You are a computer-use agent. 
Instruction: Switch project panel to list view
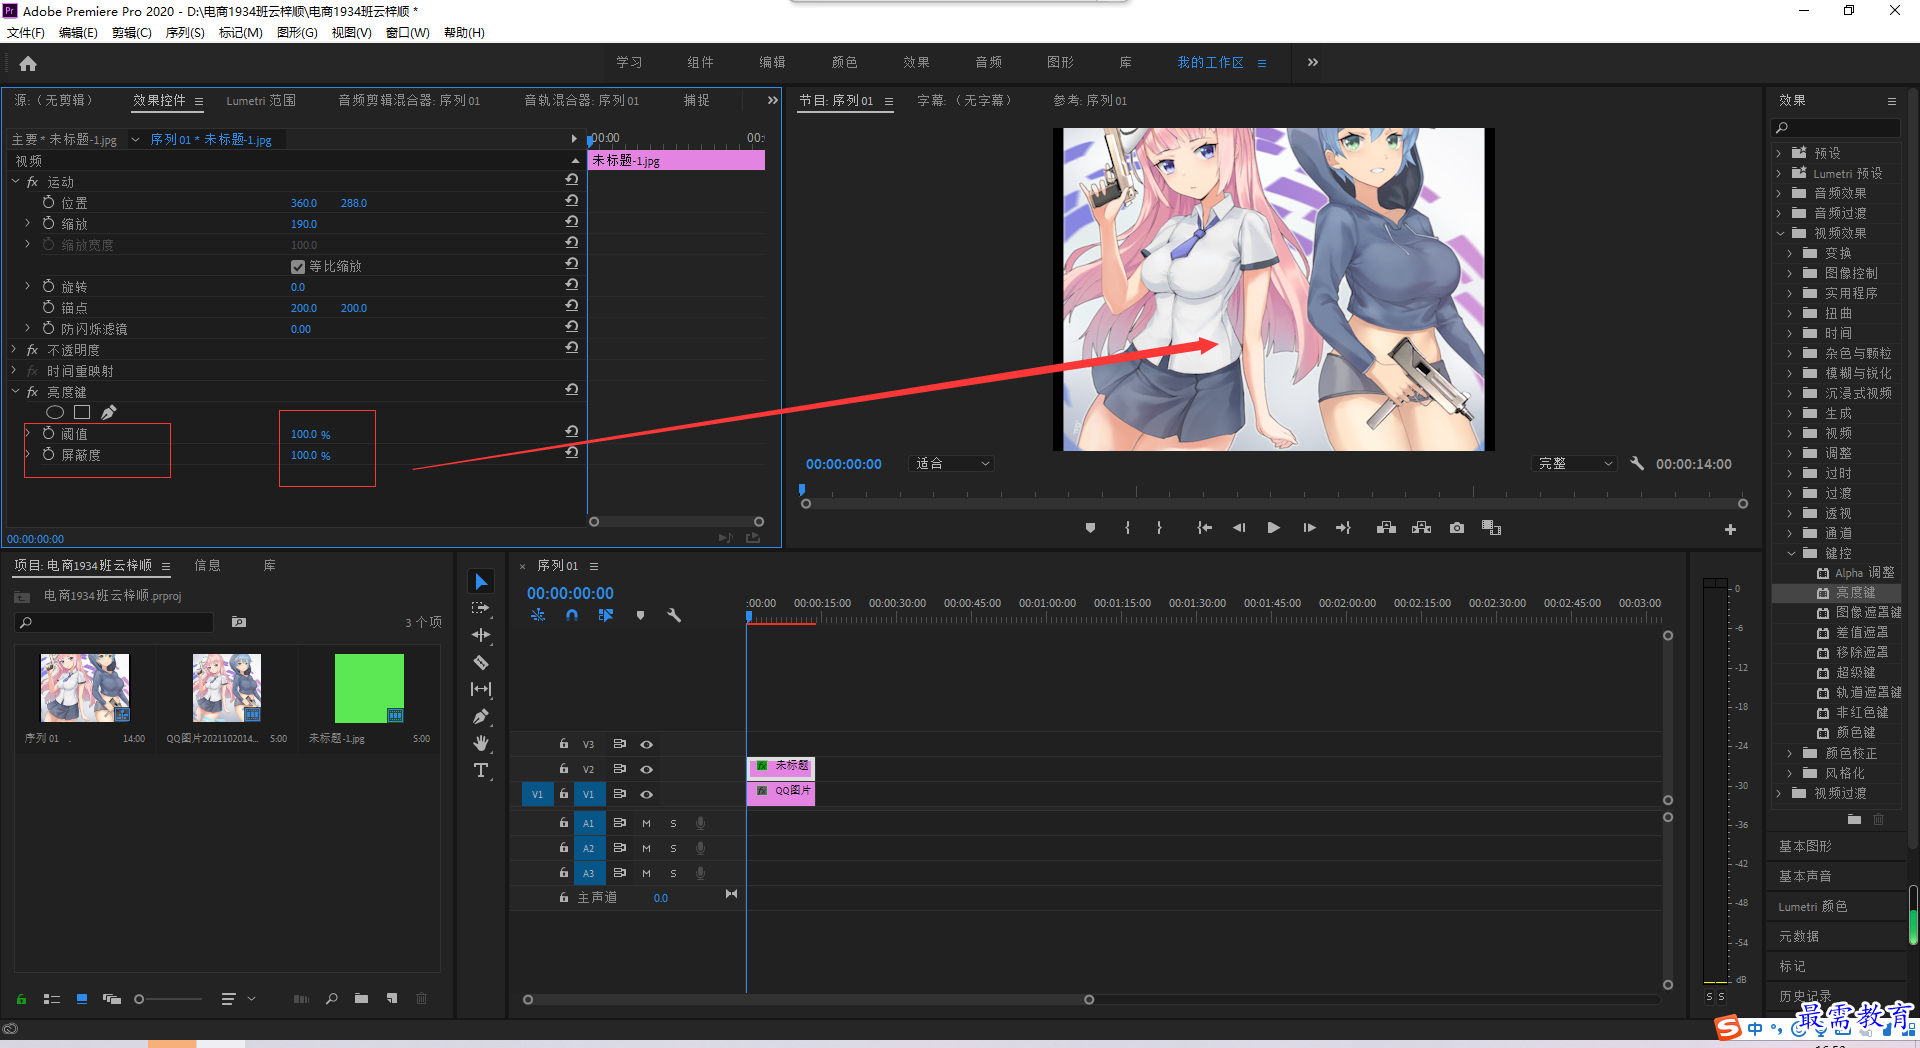click(52, 998)
